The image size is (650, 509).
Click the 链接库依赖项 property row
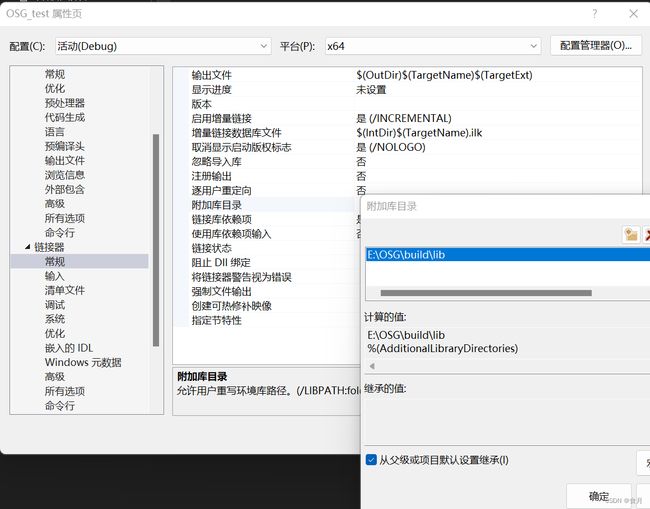[x=274, y=219]
